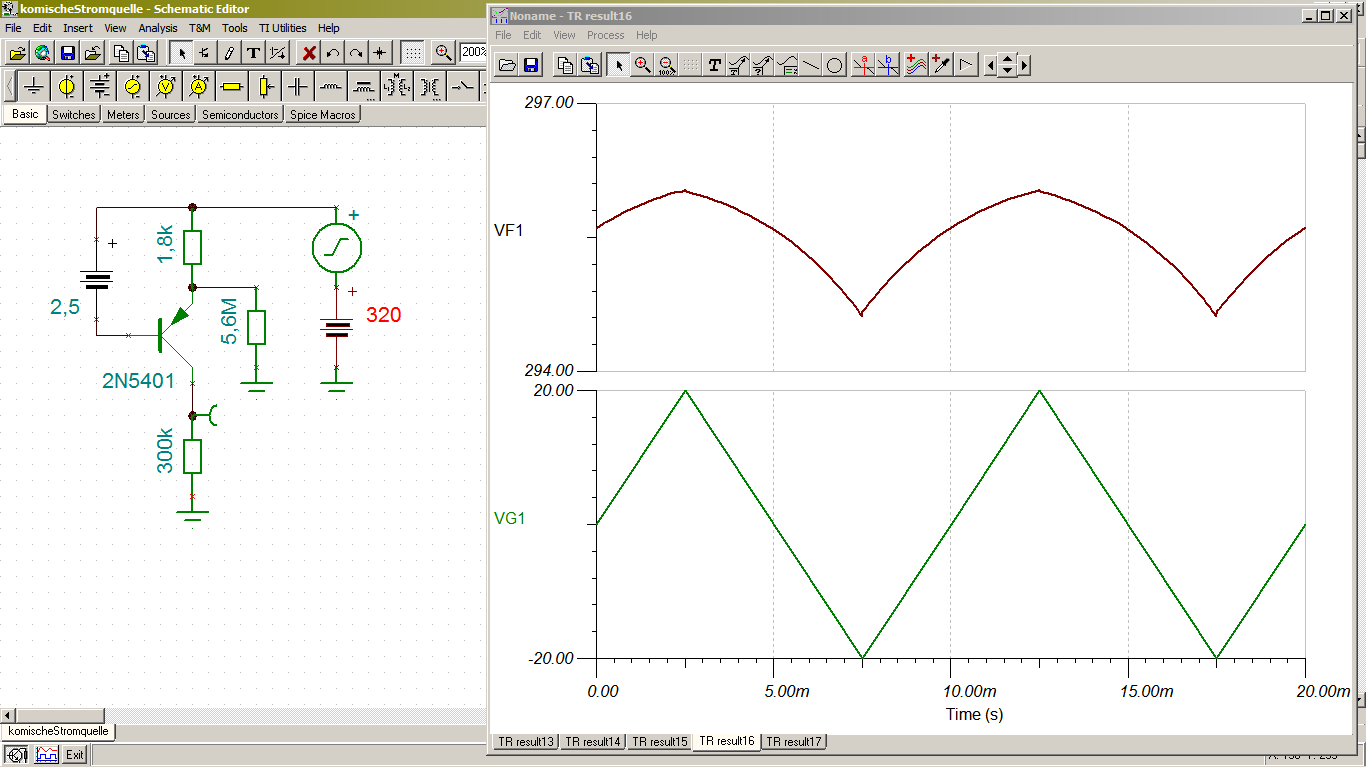1366x768 pixels.
Task: Open the Process menu in result window
Action: pyautogui.click(x=606, y=35)
